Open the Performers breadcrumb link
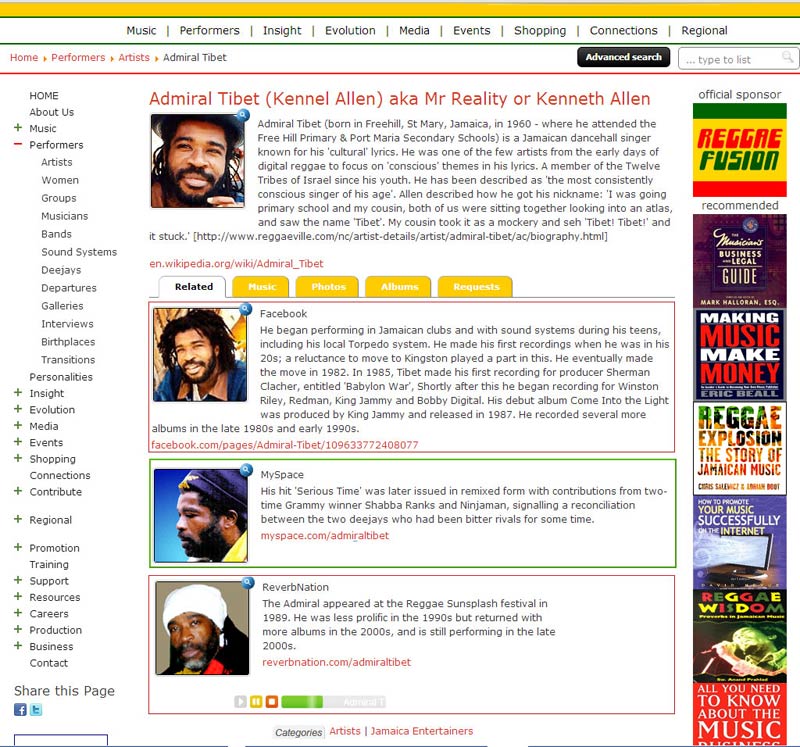Screen dimensions: 800x747 78,57
